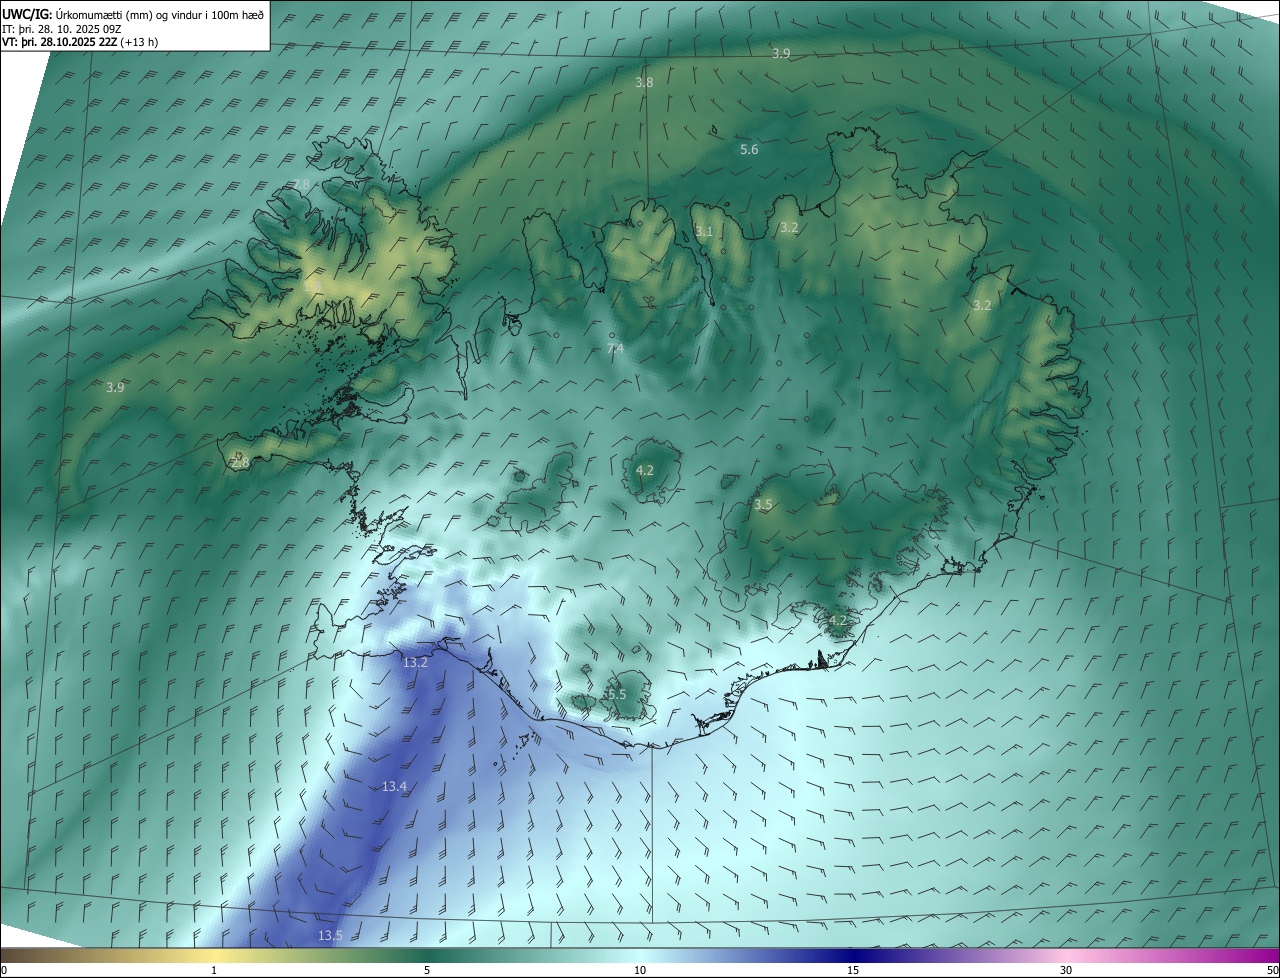Pick the pink legend color near 30
The image size is (1280, 978).
(x=1066, y=955)
